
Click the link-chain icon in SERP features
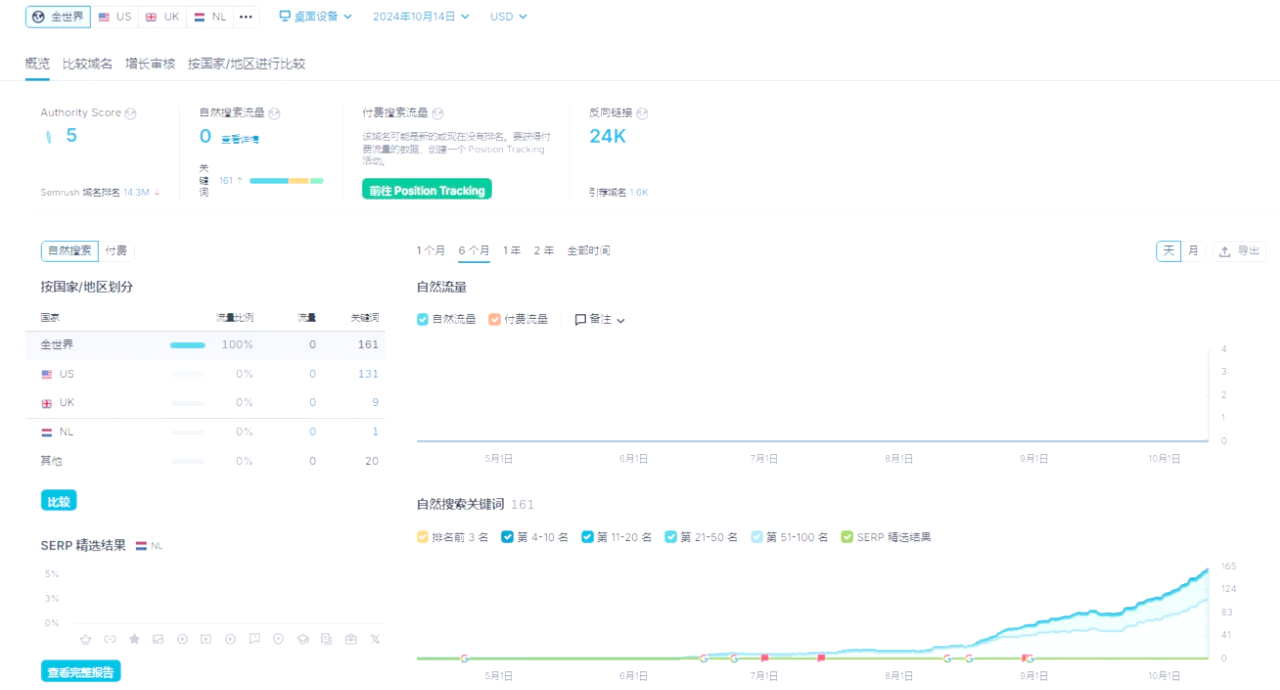(x=110, y=639)
